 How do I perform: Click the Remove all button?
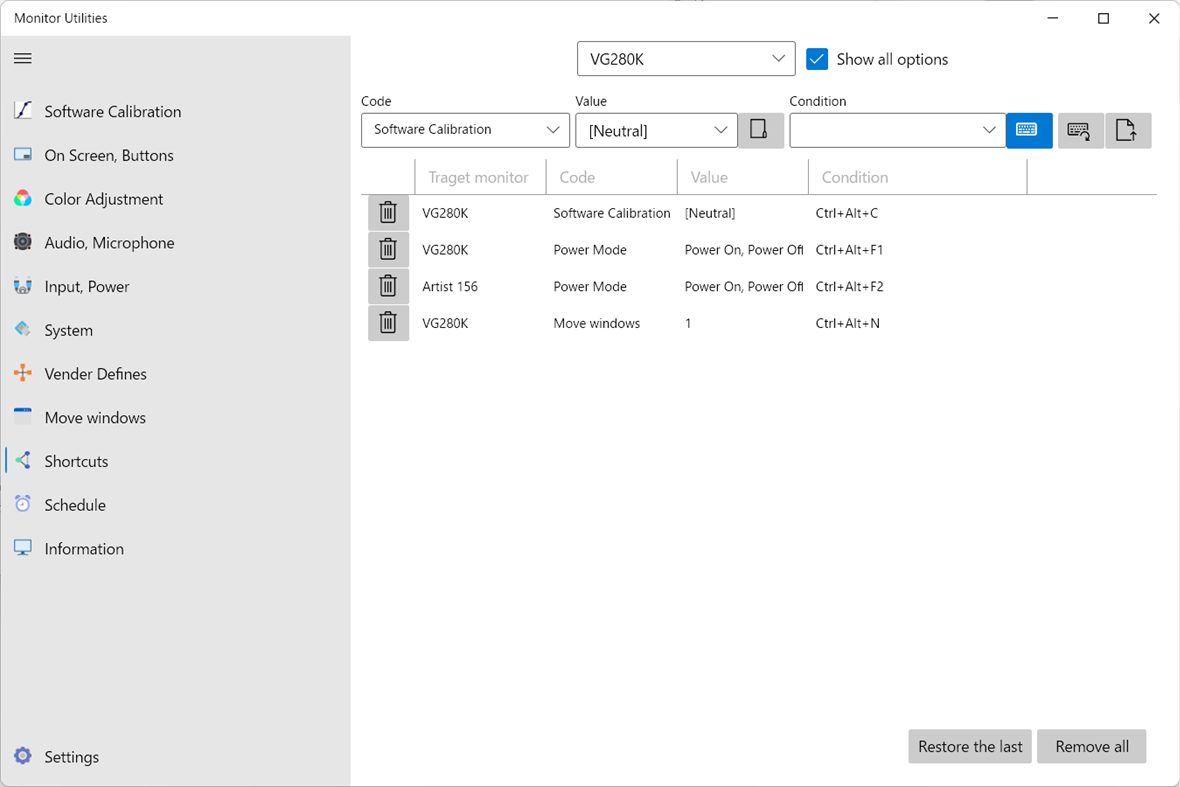point(1091,746)
